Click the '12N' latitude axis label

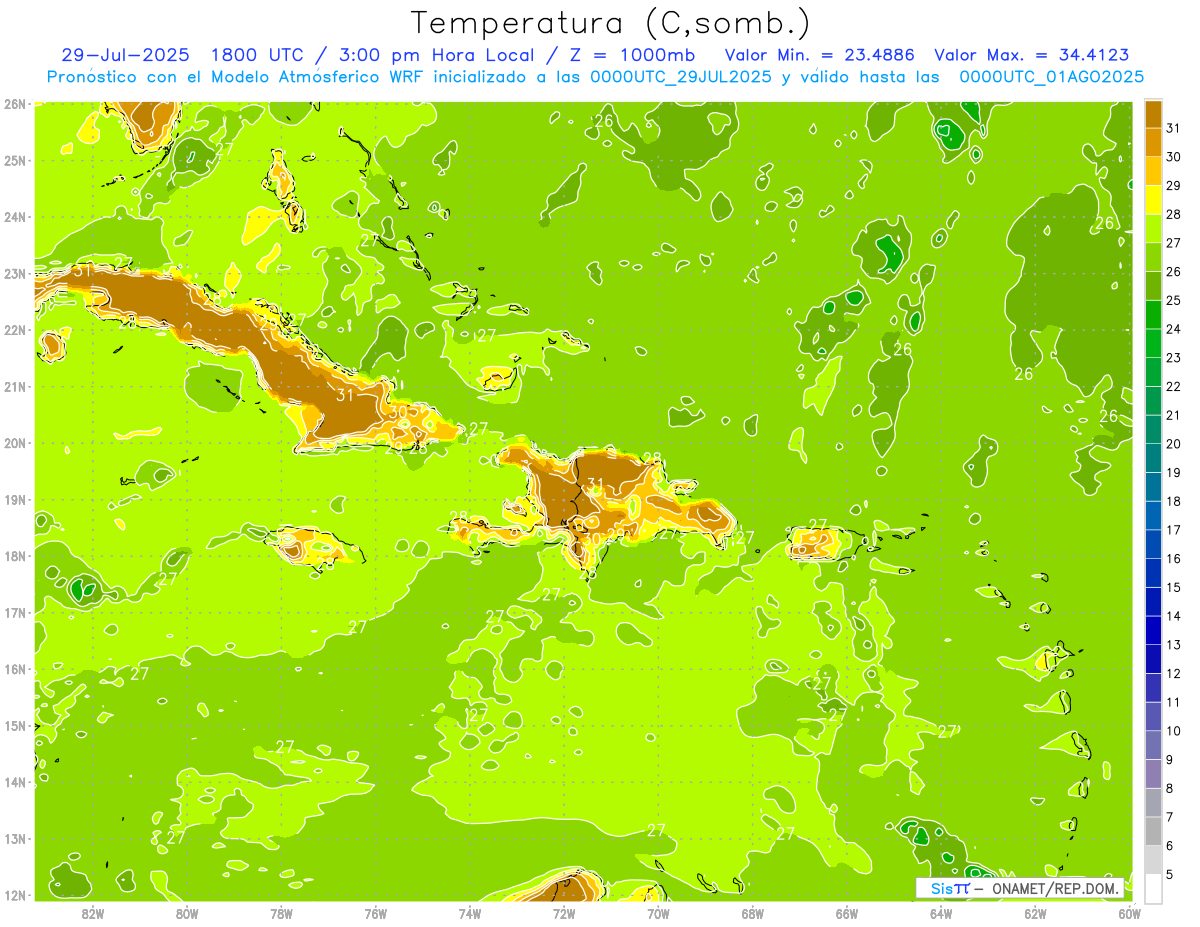[14, 895]
